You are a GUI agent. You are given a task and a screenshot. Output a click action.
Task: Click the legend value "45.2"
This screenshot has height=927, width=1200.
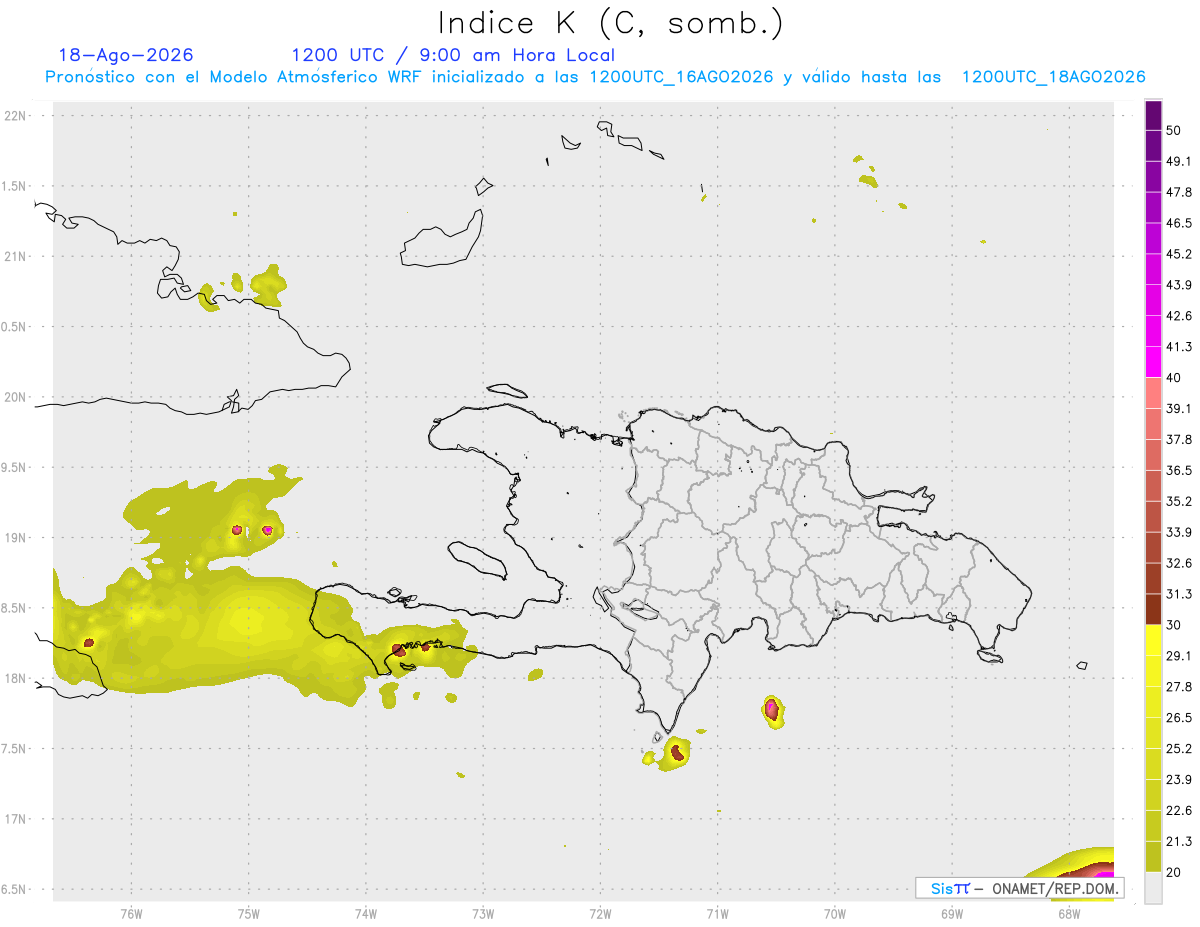[1178, 254]
